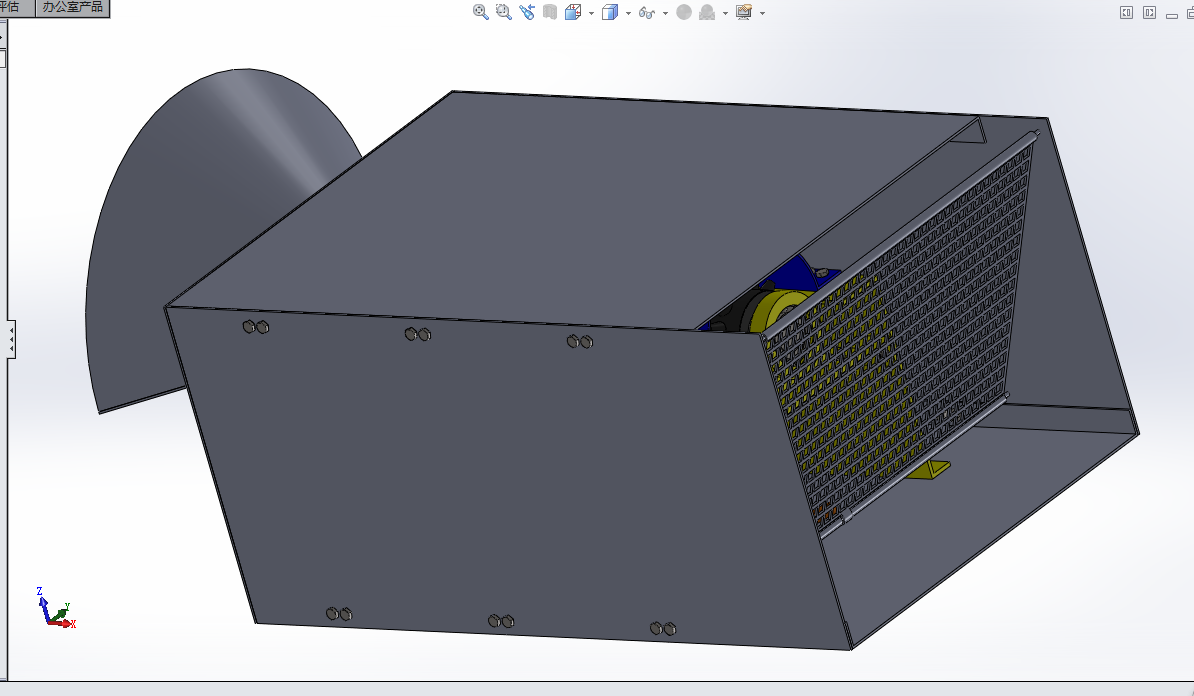Viewport: 1194px width, 696px height.
Task: Switch to the 办公室产品 tab
Action: [72, 8]
